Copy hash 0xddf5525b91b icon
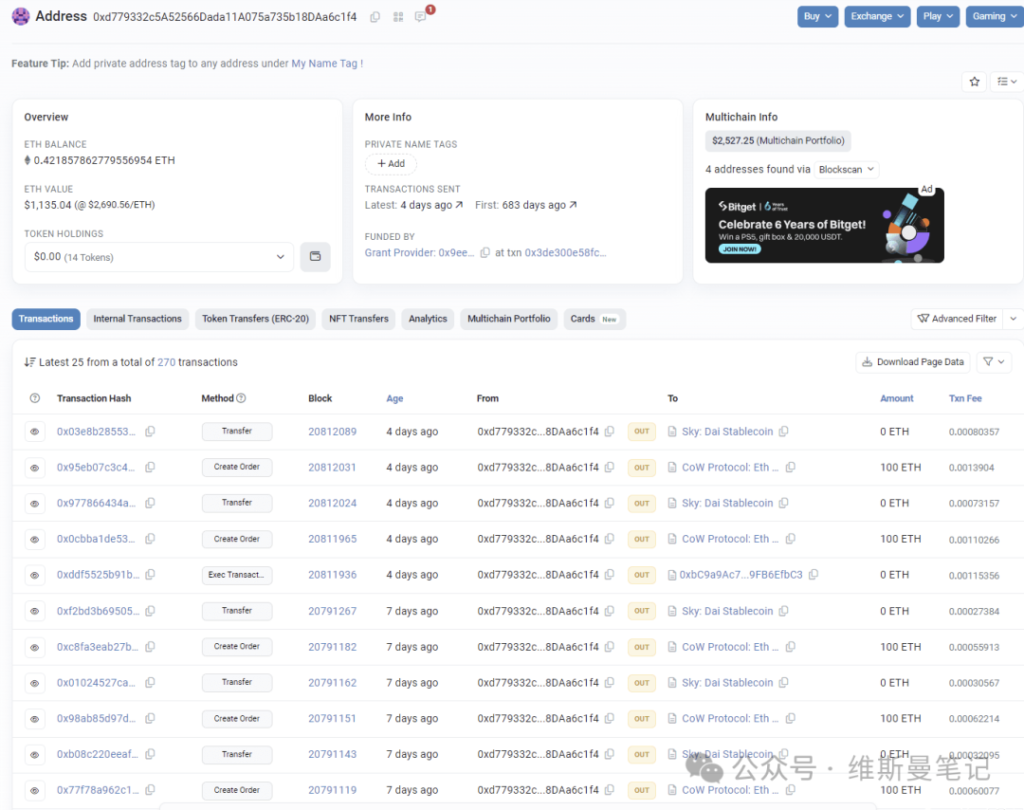Screen dimensions: 1024x810 pos(150,575)
